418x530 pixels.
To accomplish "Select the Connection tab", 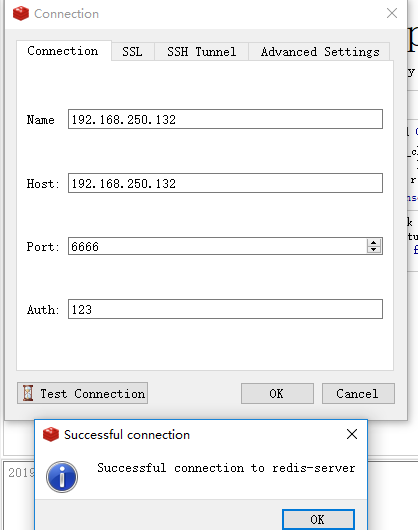I will tap(63, 51).
